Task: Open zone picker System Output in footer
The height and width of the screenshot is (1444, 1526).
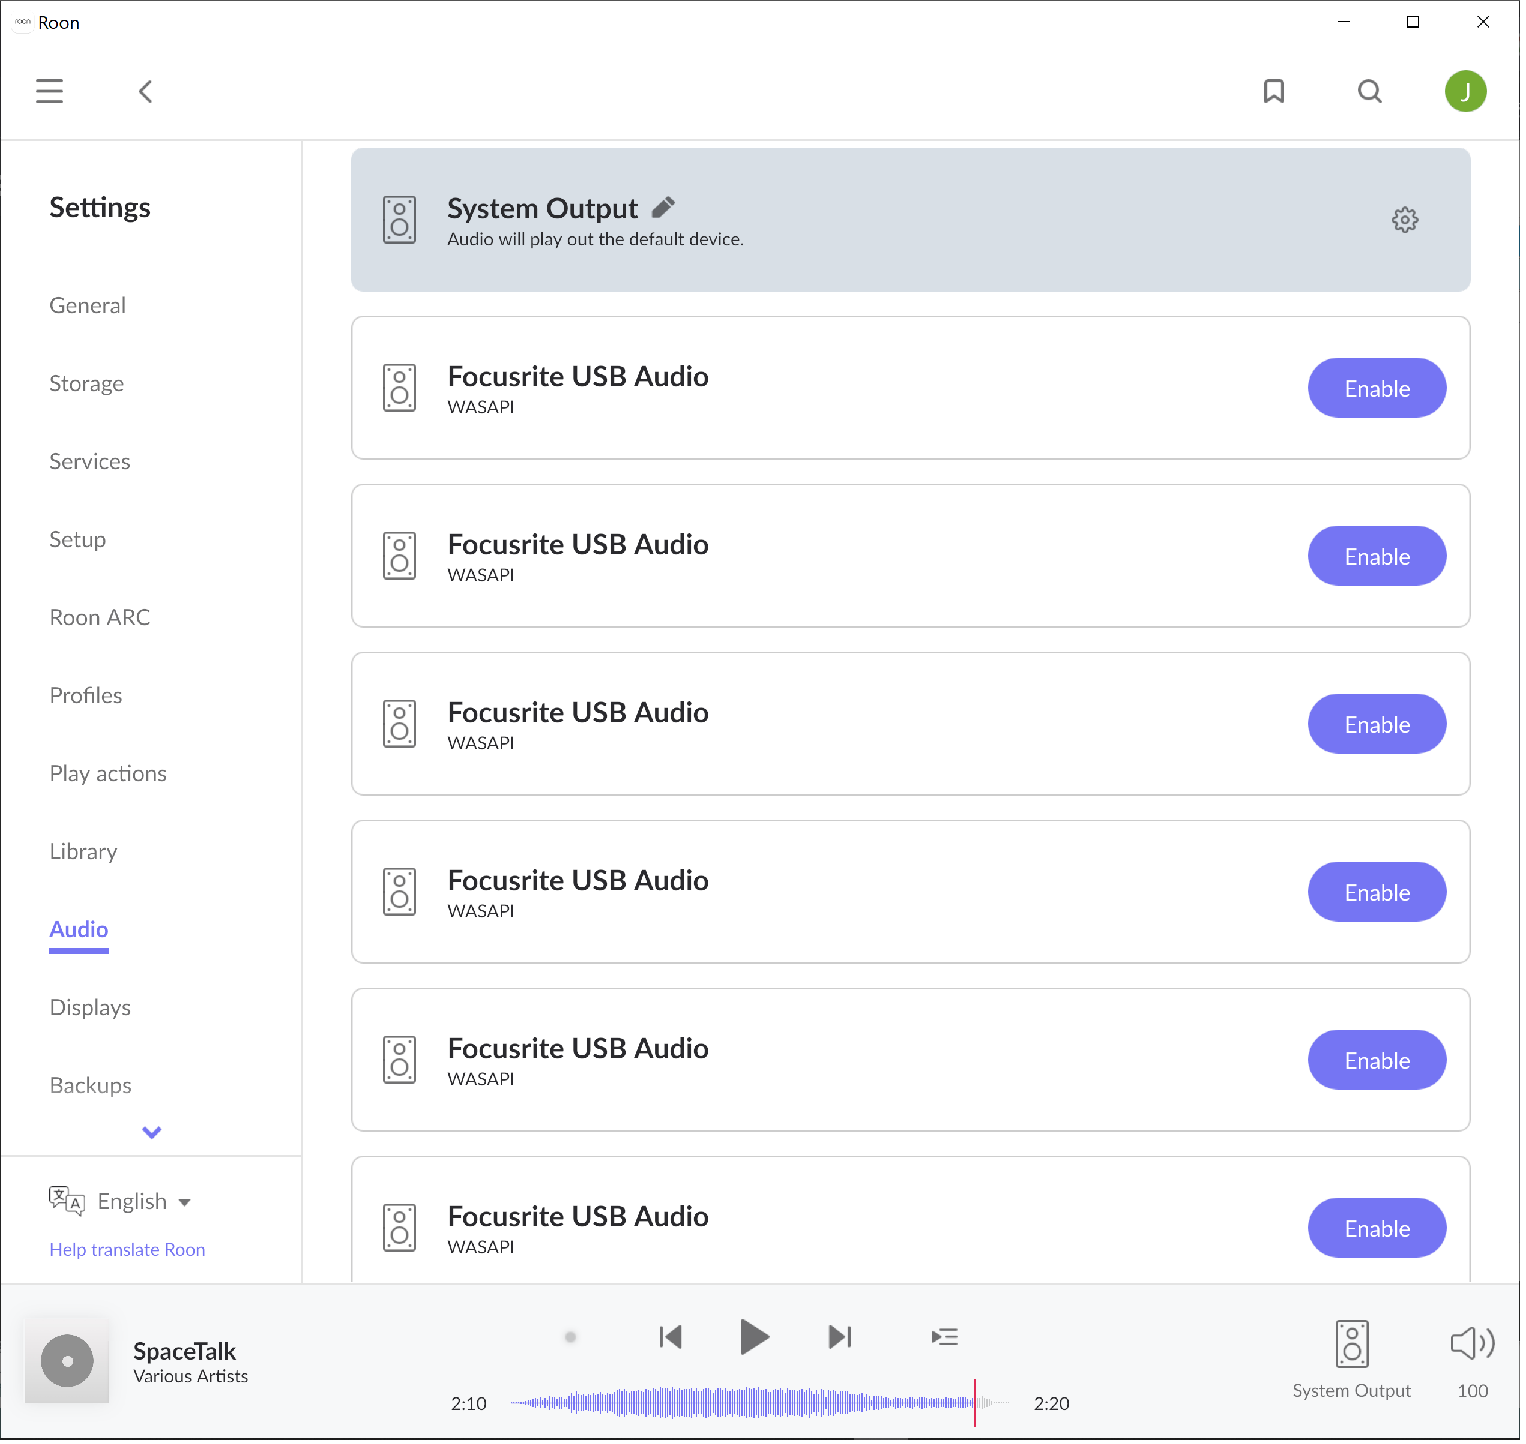Action: tap(1351, 1360)
